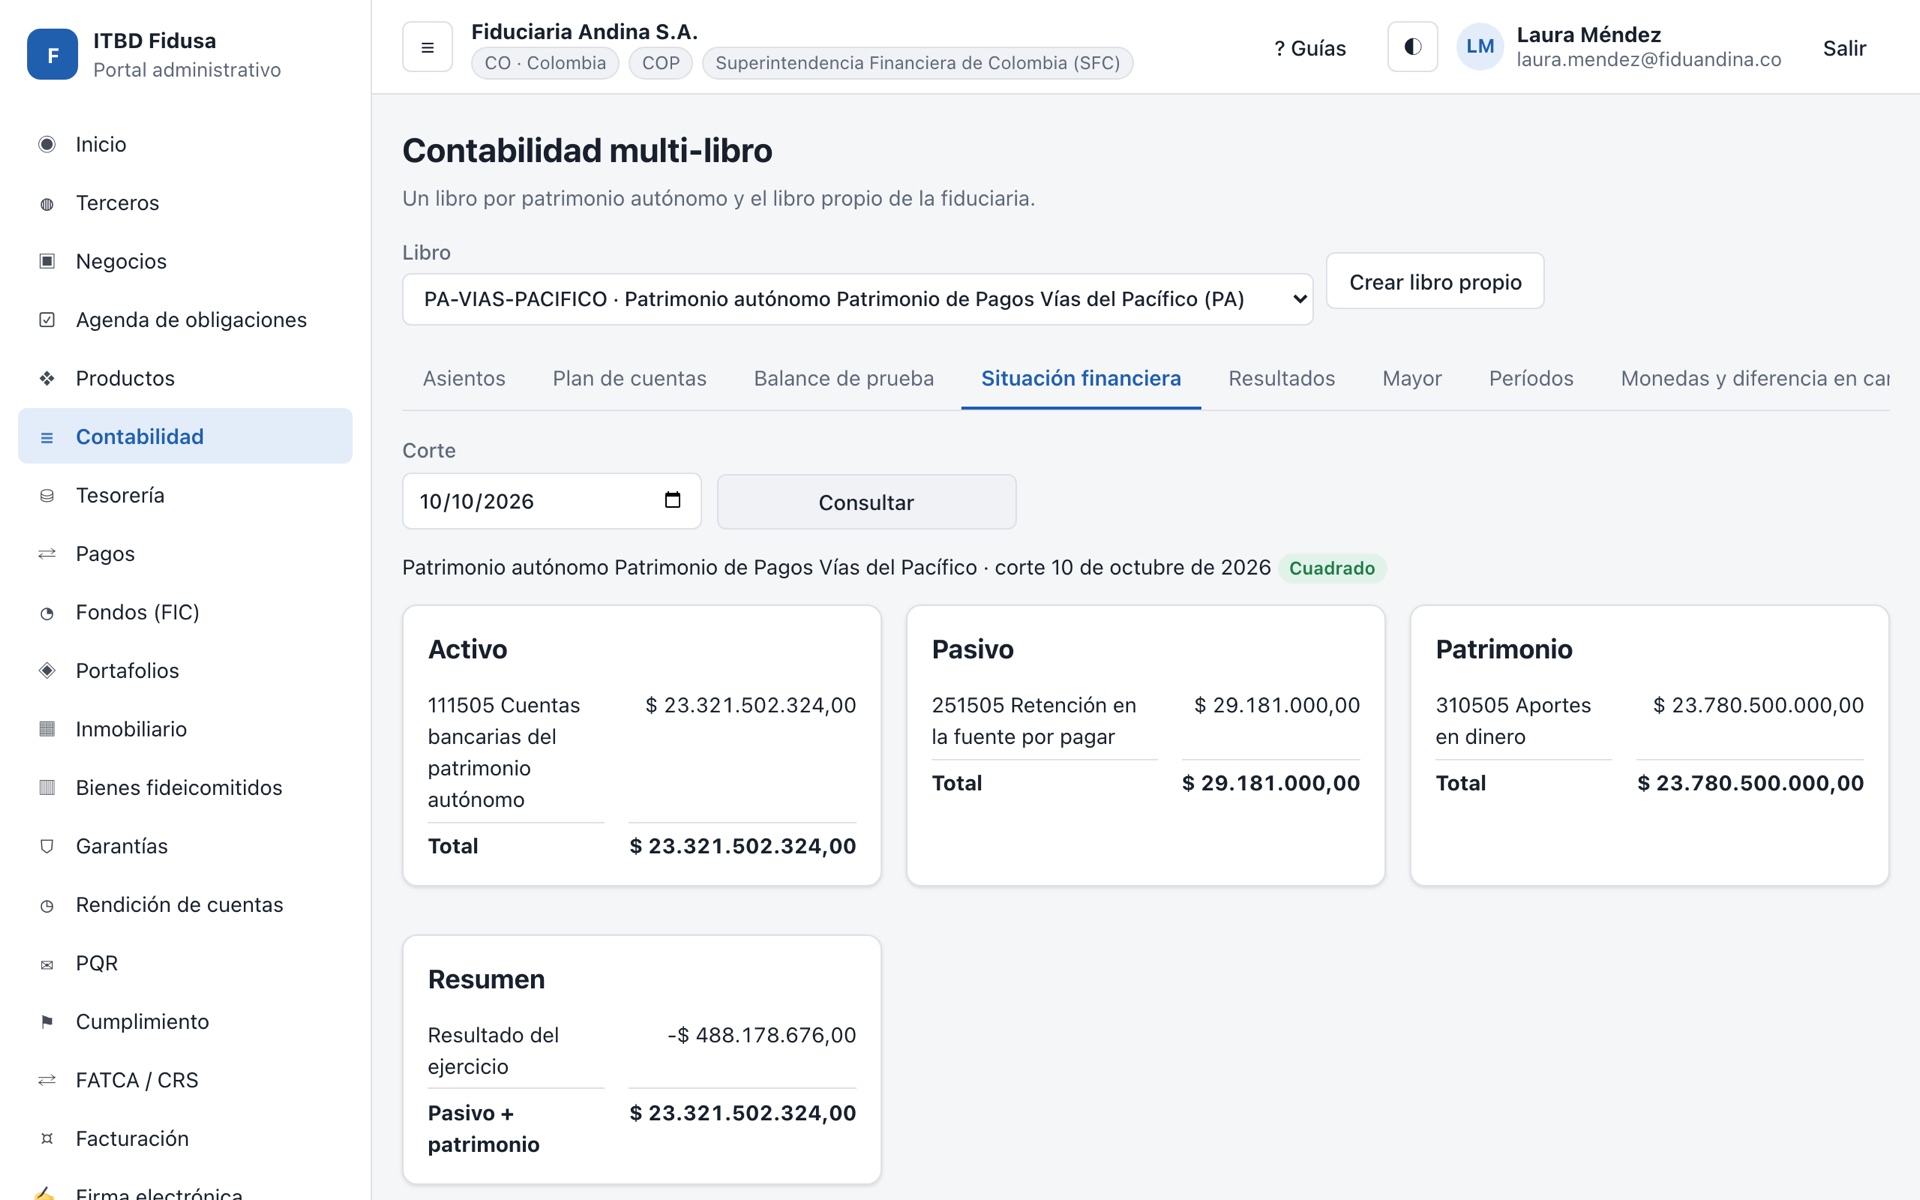Viewport: 1920px width, 1200px height.
Task: Click the Inicio sidebar icon
Action: [47, 144]
